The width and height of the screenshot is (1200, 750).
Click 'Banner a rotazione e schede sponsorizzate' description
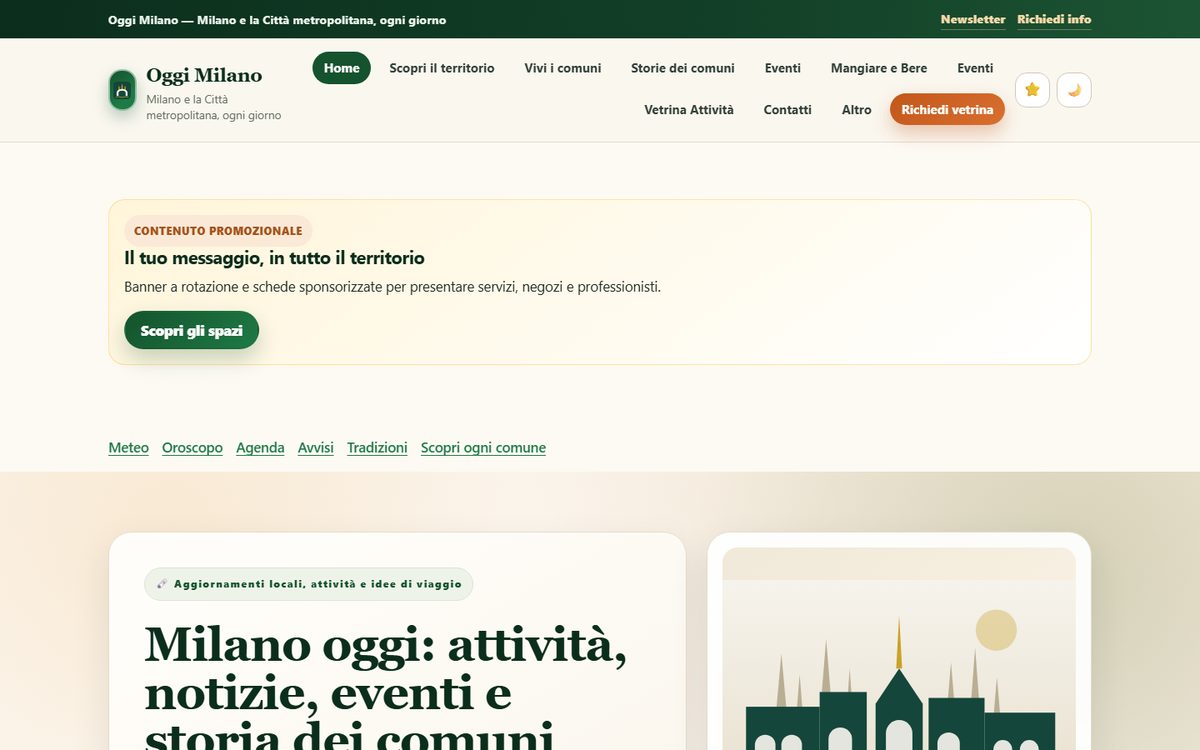coord(392,287)
